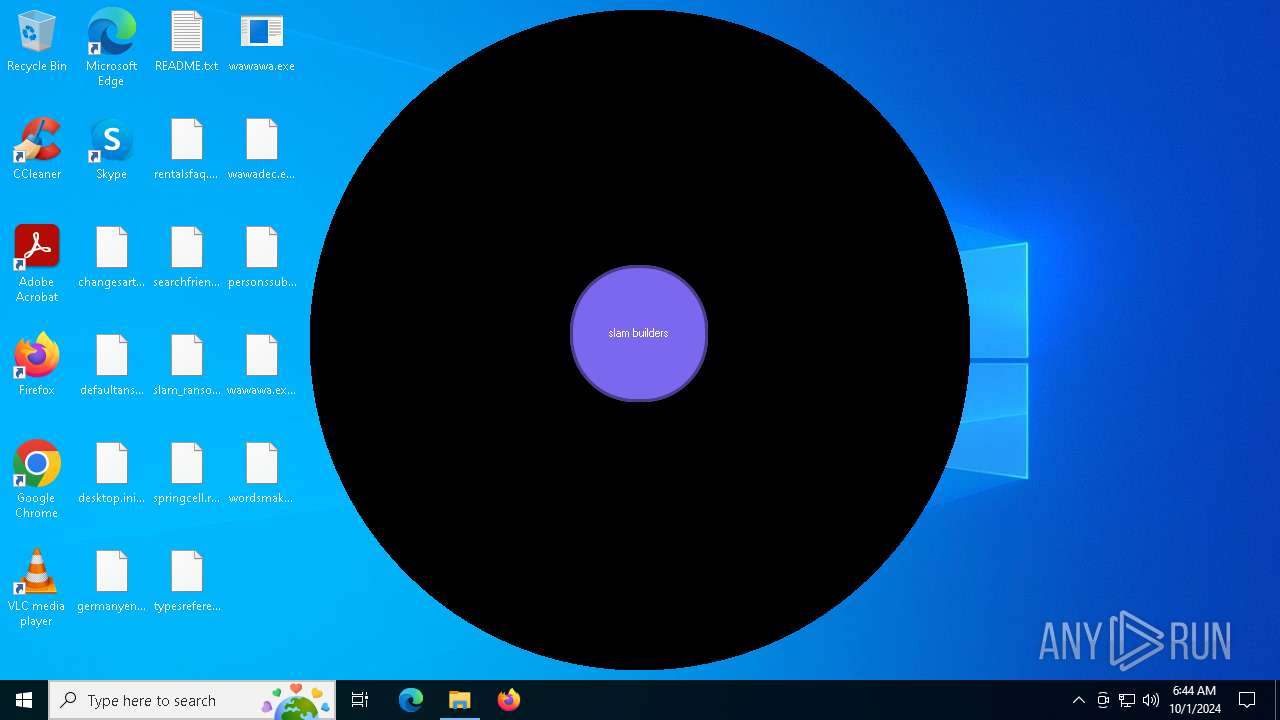Select the springcell file icon

coord(186,473)
